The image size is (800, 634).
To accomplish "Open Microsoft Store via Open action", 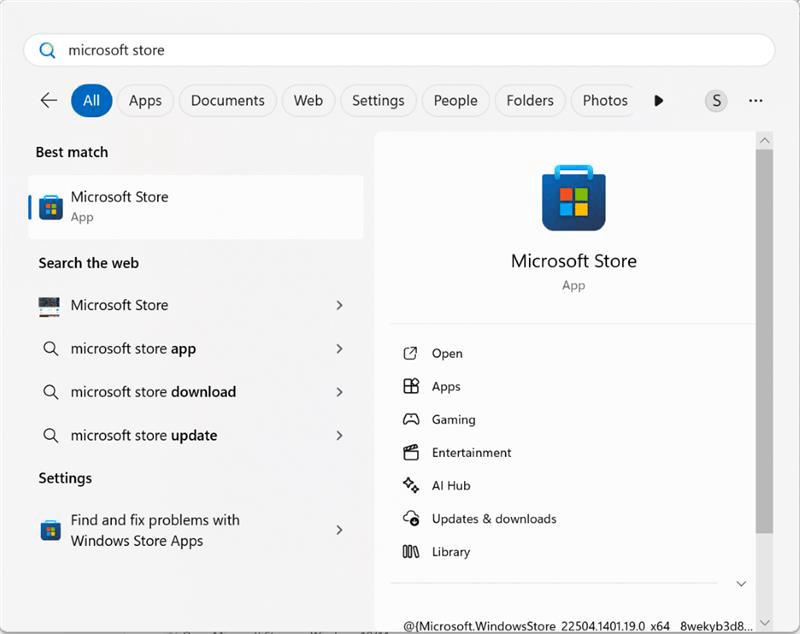I will [x=447, y=353].
